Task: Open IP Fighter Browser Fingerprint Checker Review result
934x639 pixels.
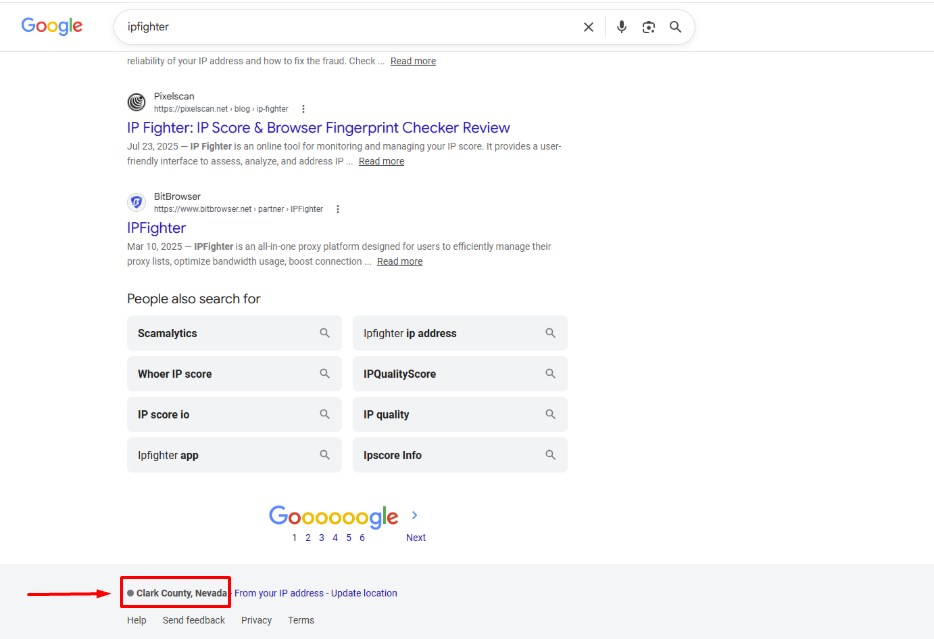Action: click(x=318, y=128)
